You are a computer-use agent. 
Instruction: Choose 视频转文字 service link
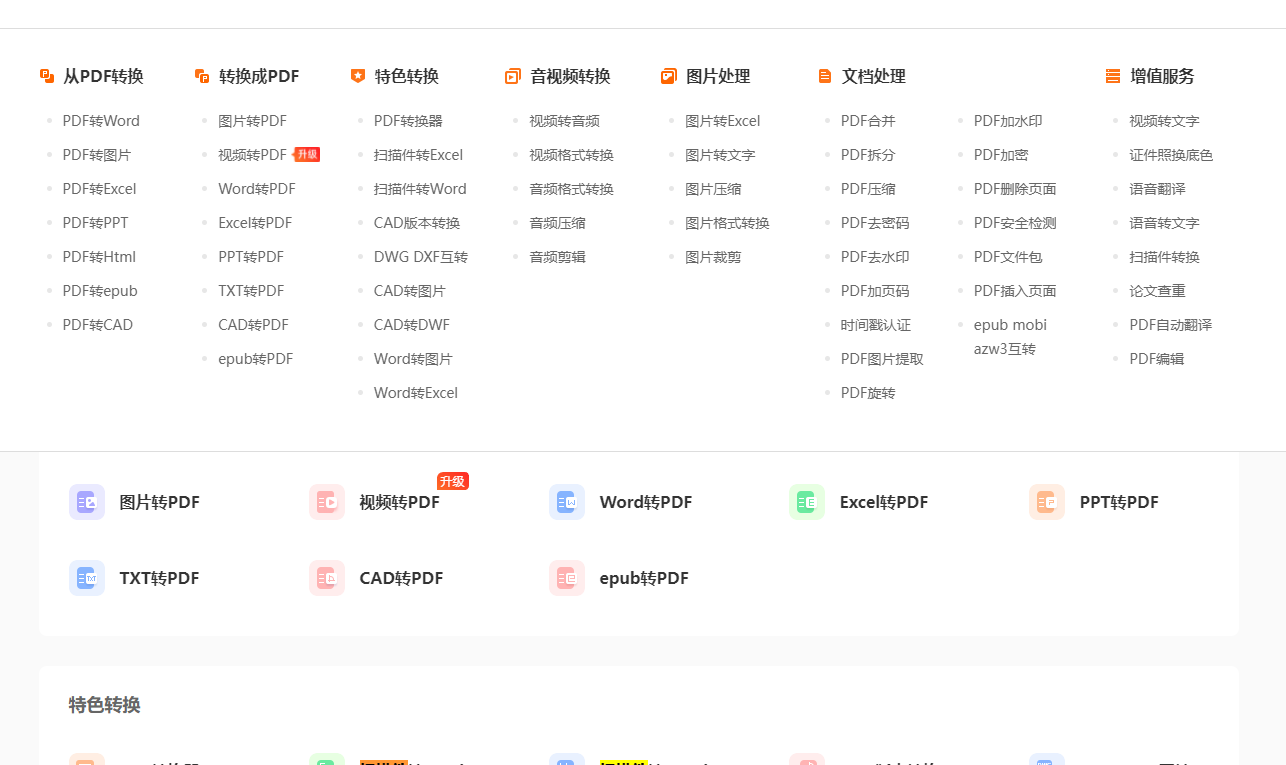pos(1164,121)
